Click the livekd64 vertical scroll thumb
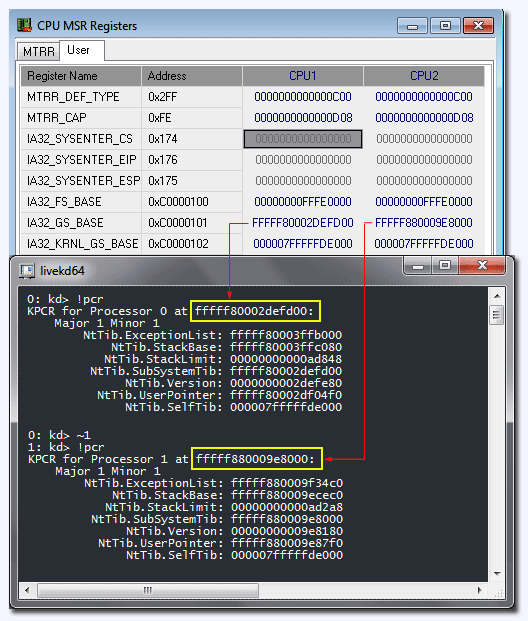The height and width of the screenshot is (621, 528). (497, 315)
